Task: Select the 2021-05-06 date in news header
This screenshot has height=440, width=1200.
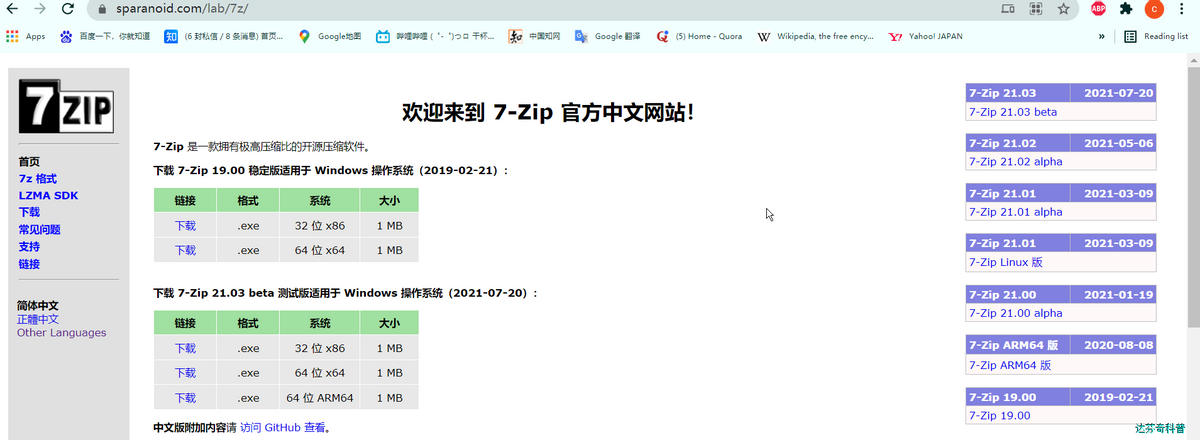Action: pyautogui.click(x=1119, y=143)
